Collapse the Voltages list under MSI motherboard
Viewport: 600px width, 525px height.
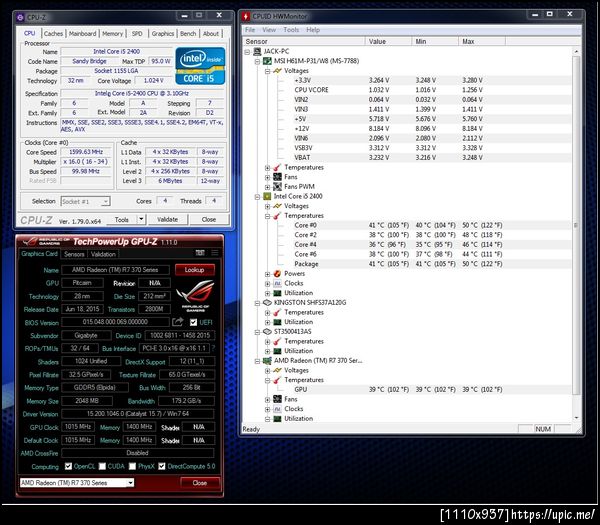pyautogui.click(x=267, y=71)
